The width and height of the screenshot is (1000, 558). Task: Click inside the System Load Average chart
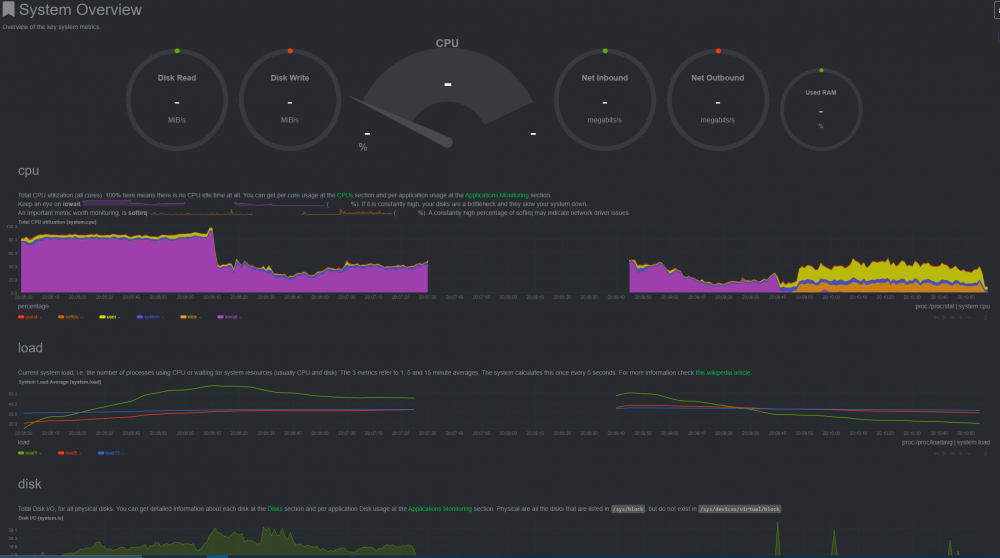click(504, 406)
